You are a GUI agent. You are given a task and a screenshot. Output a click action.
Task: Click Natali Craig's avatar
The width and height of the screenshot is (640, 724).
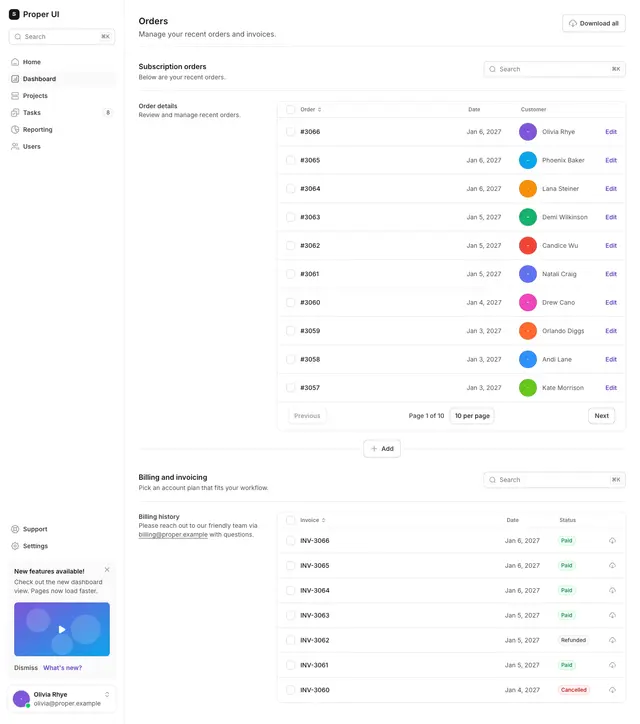(x=528, y=274)
